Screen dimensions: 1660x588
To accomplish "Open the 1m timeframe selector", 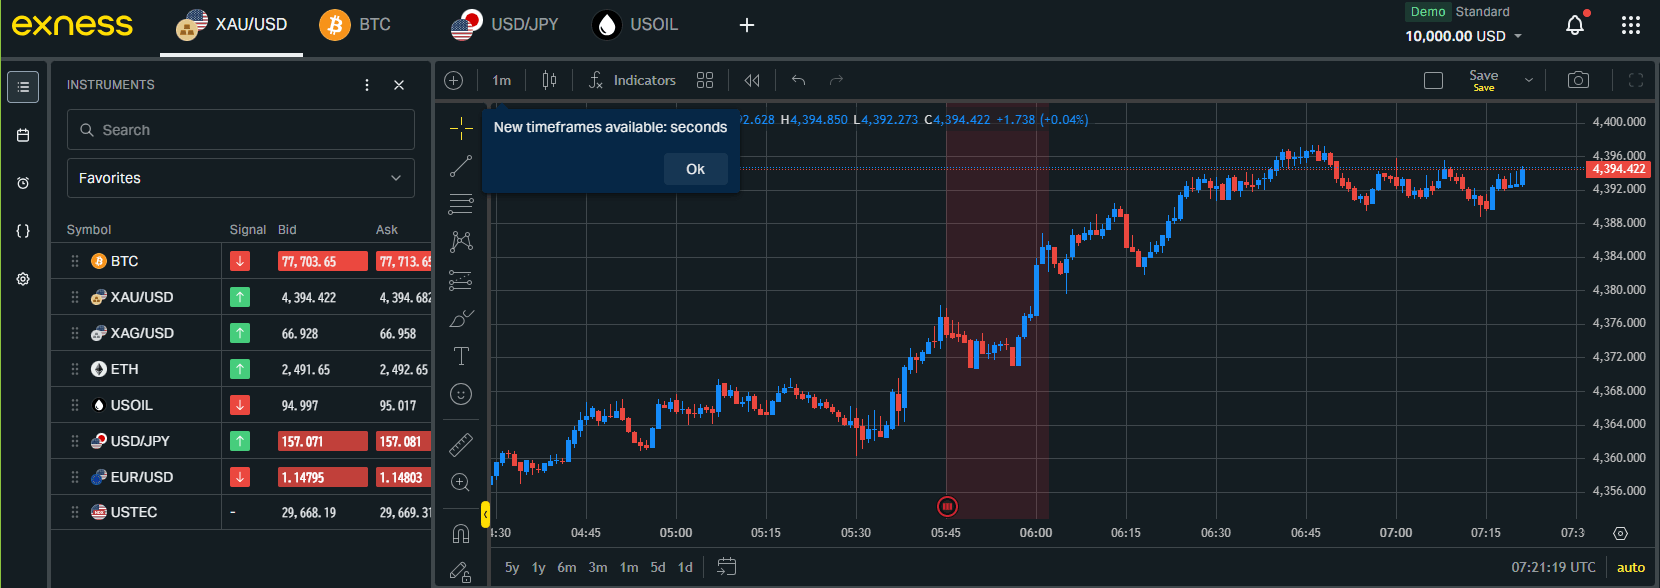I will point(502,80).
